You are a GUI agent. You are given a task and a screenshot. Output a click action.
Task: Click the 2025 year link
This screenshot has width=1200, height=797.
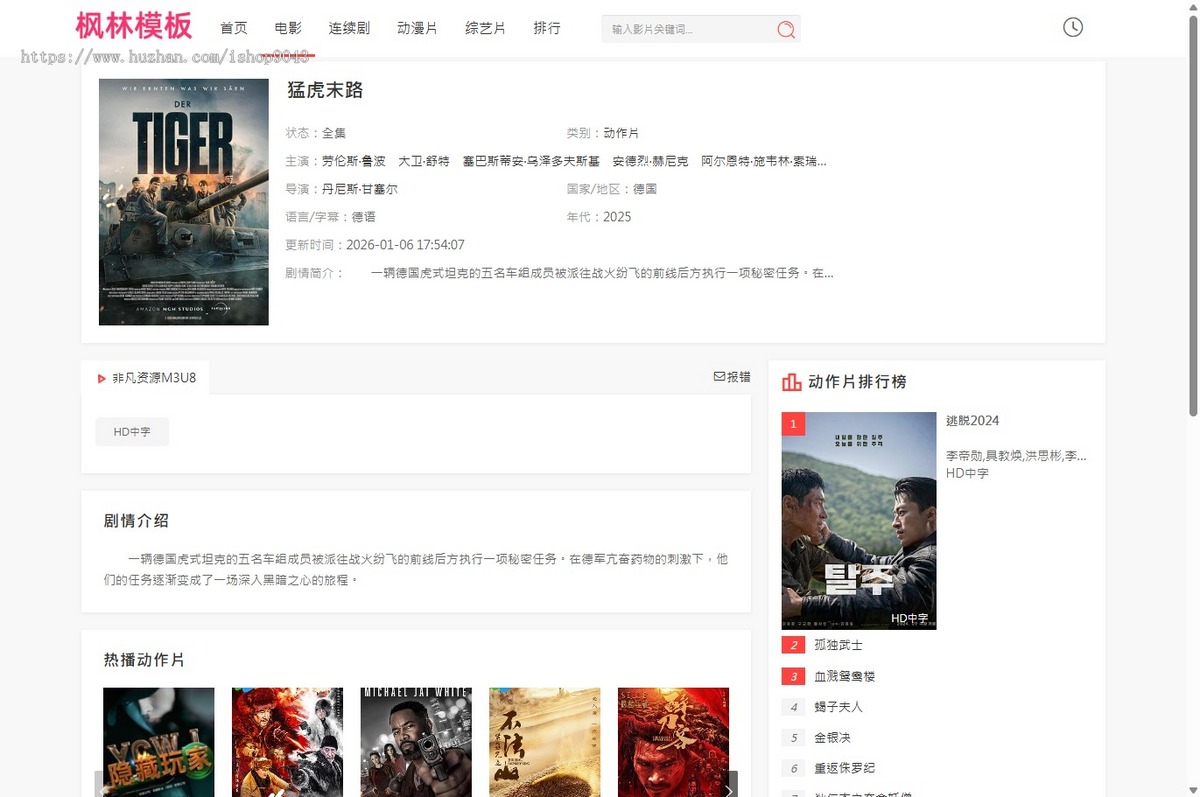[x=617, y=217]
